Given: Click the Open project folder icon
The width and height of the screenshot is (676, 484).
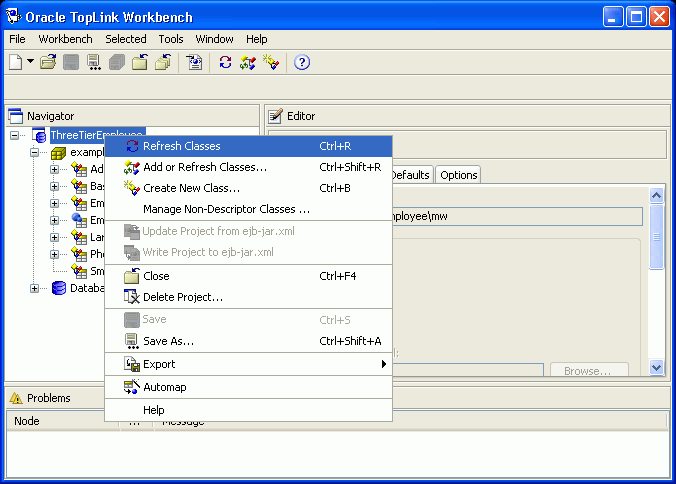Looking at the screenshot, I should click(48, 62).
